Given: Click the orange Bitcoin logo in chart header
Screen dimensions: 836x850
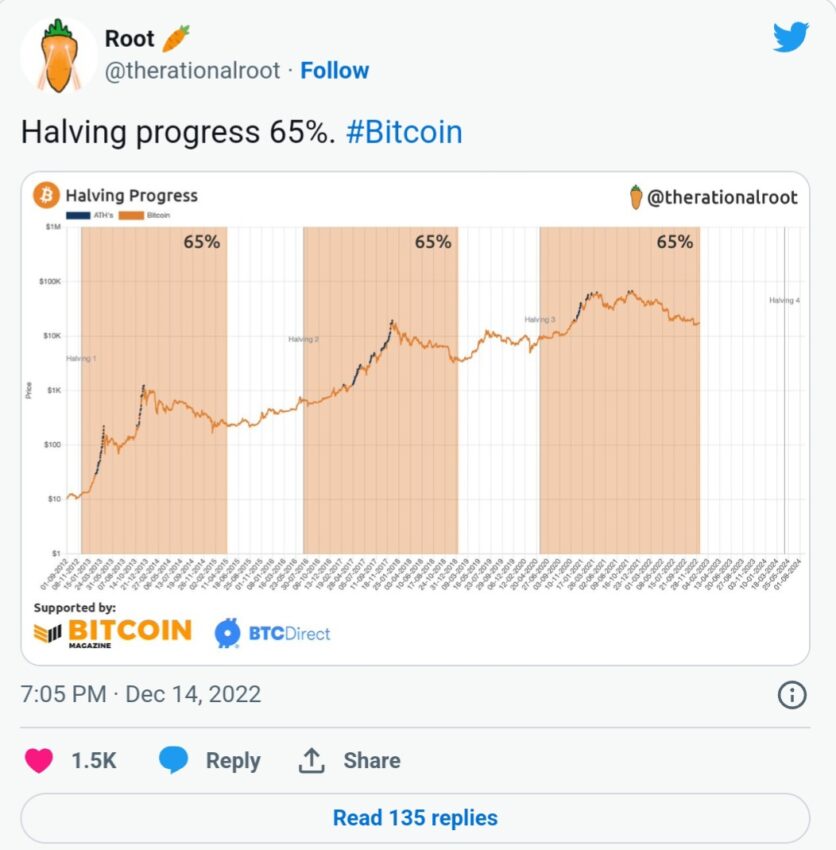Looking at the screenshot, I should pyautogui.click(x=46, y=195).
